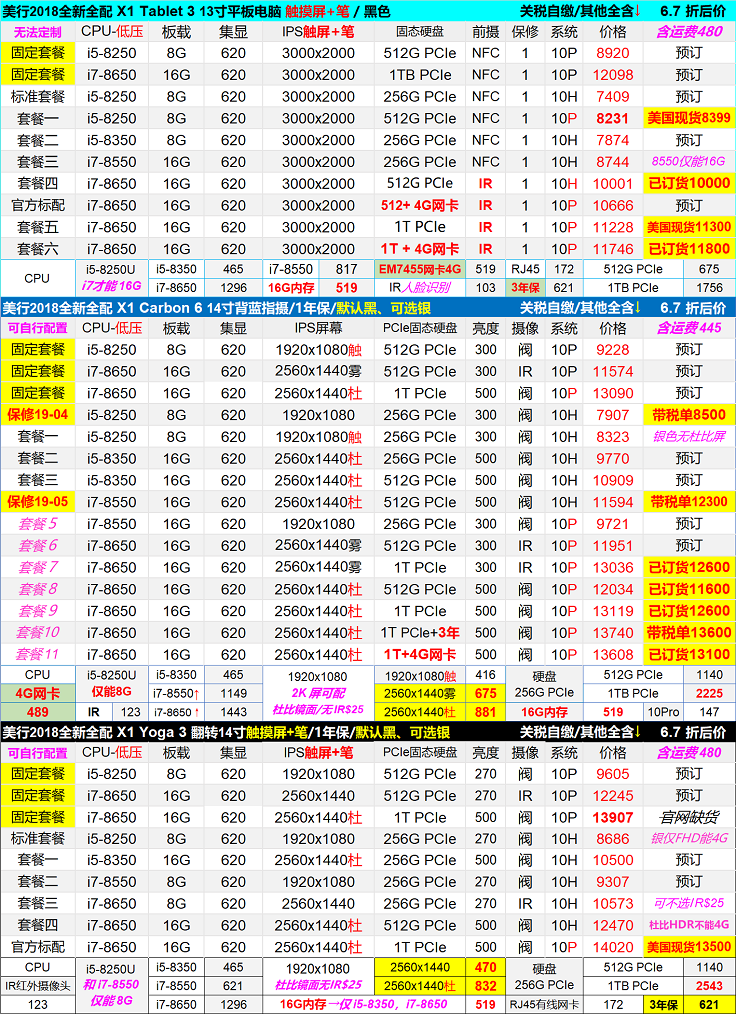Select the note 杜比HDR不能4G
Screen dimensions: 736x1014
pyautogui.click(x=689, y=925)
